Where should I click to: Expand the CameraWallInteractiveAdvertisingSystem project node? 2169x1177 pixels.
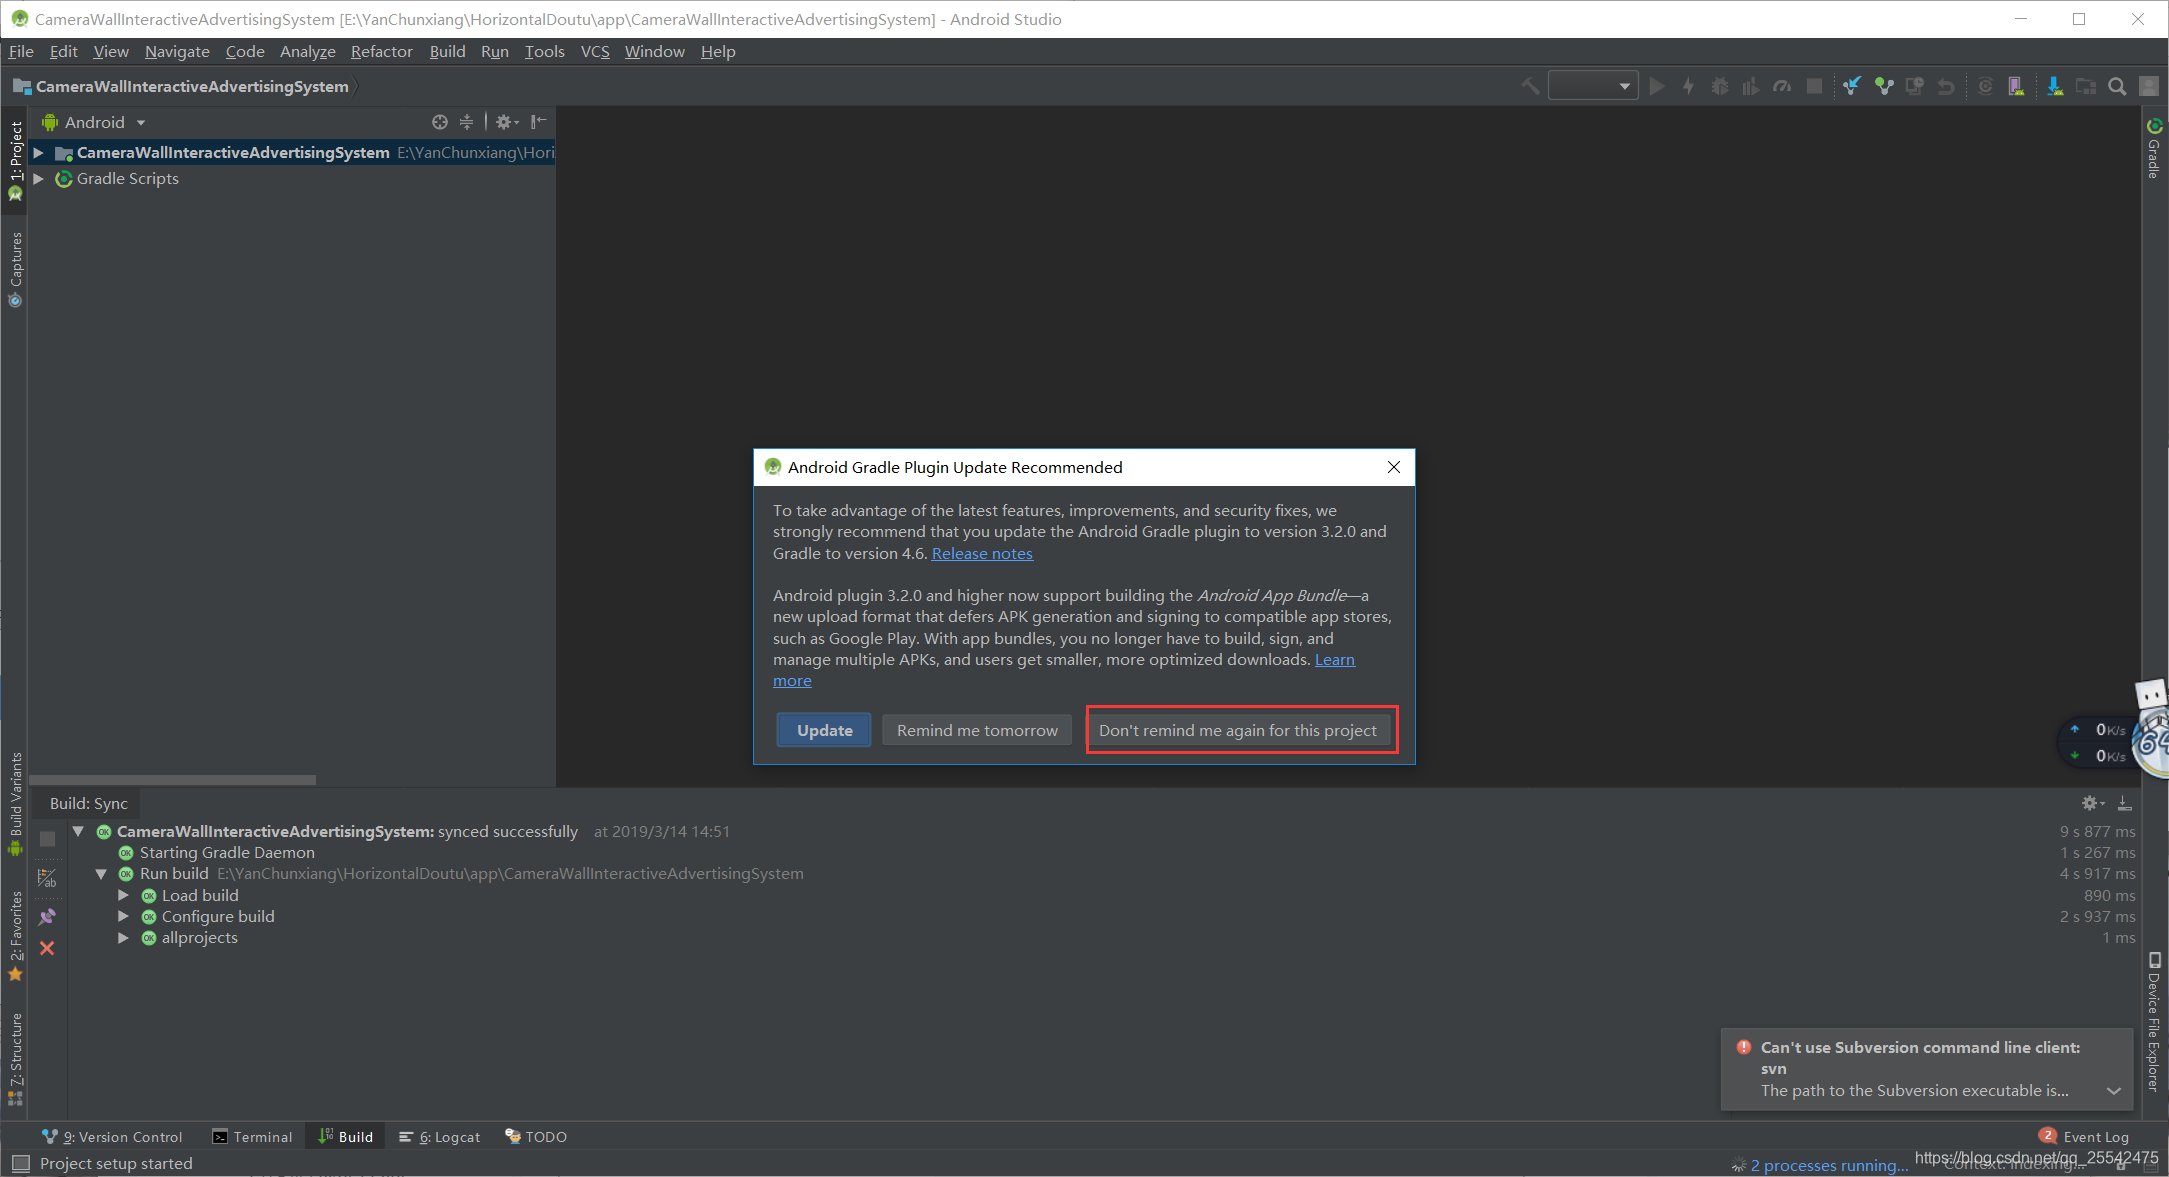[38, 152]
